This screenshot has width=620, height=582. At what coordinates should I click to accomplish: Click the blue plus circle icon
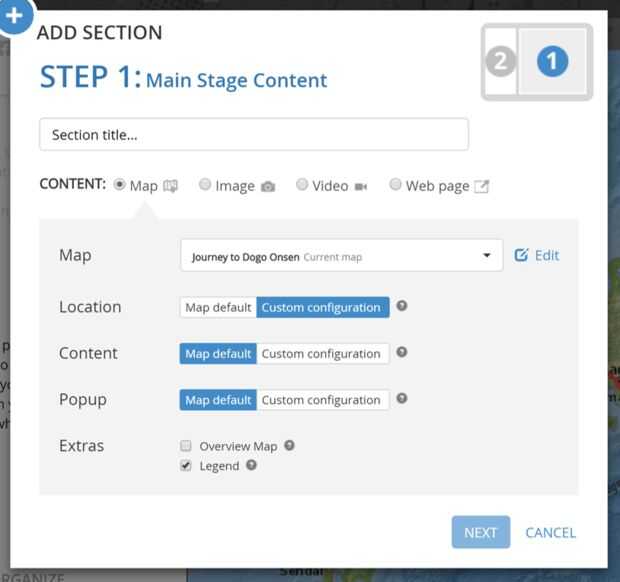click(x=14, y=17)
